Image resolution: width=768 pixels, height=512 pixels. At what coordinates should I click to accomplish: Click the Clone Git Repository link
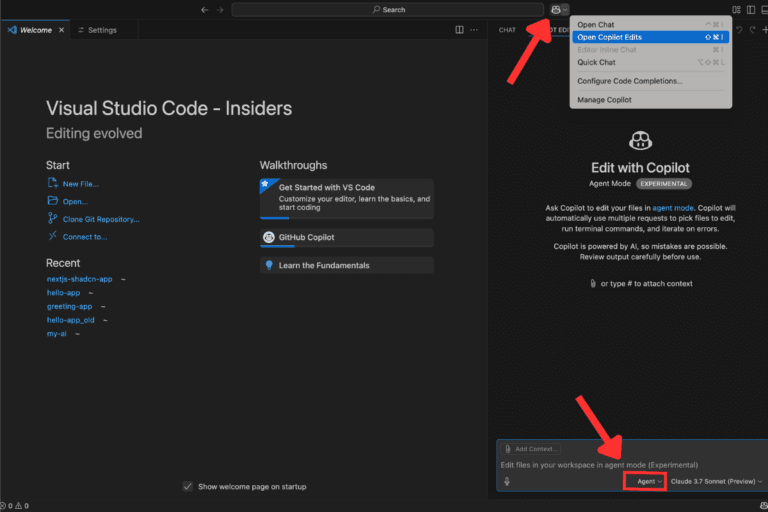pyautogui.click(x=100, y=219)
